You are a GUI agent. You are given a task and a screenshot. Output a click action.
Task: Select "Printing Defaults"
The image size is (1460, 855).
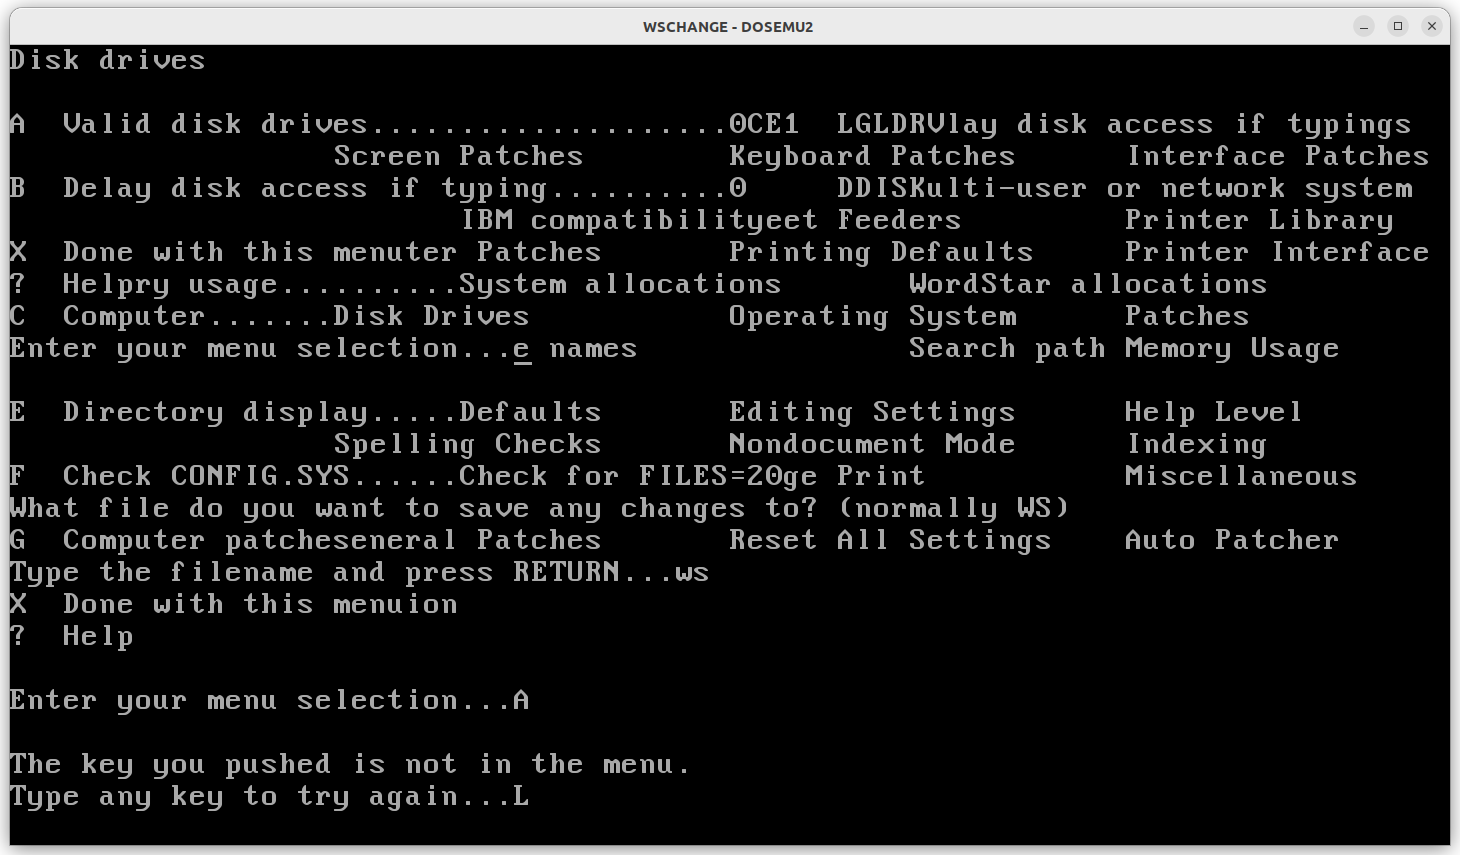pyautogui.click(x=880, y=251)
